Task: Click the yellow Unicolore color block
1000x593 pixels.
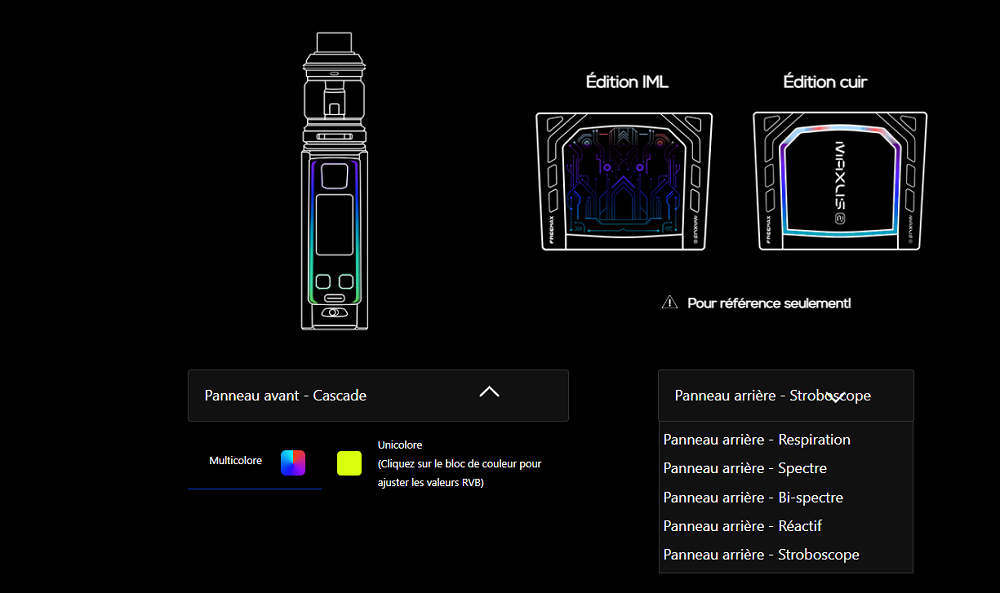Action: click(x=349, y=463)
